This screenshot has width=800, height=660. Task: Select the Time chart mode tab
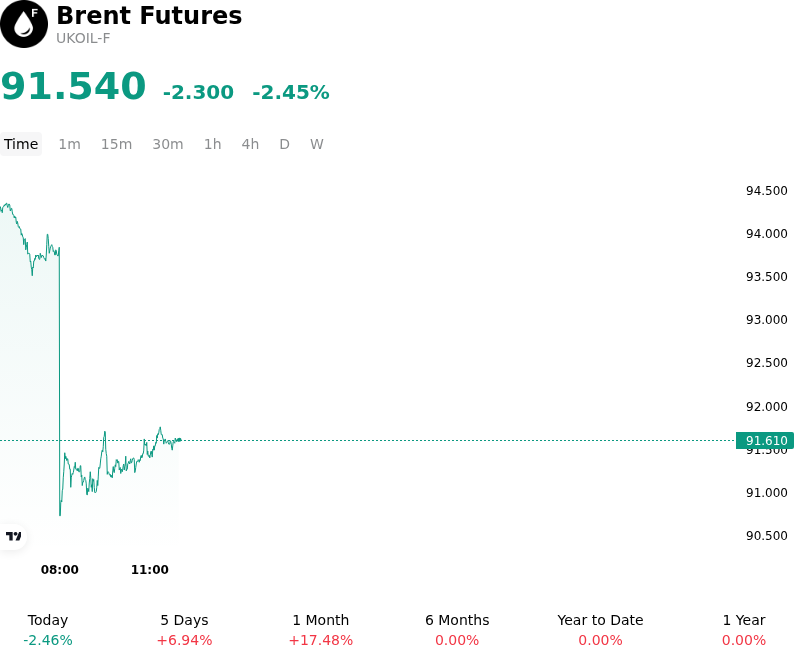pos(21,144)
